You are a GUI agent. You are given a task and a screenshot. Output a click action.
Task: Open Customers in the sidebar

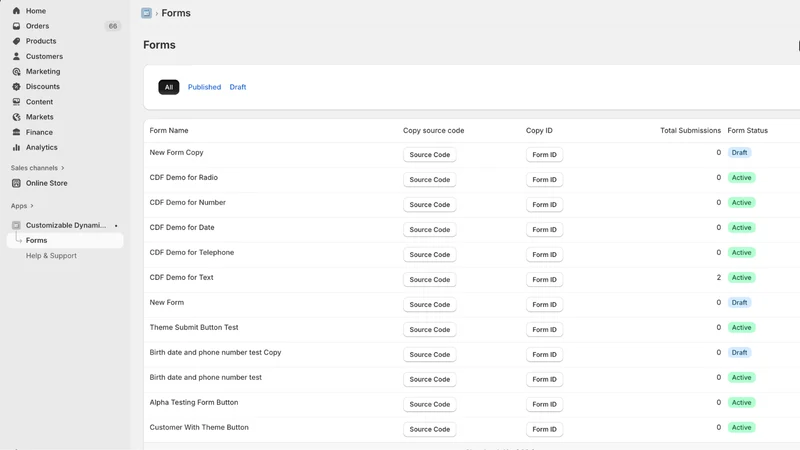[44, 56]
